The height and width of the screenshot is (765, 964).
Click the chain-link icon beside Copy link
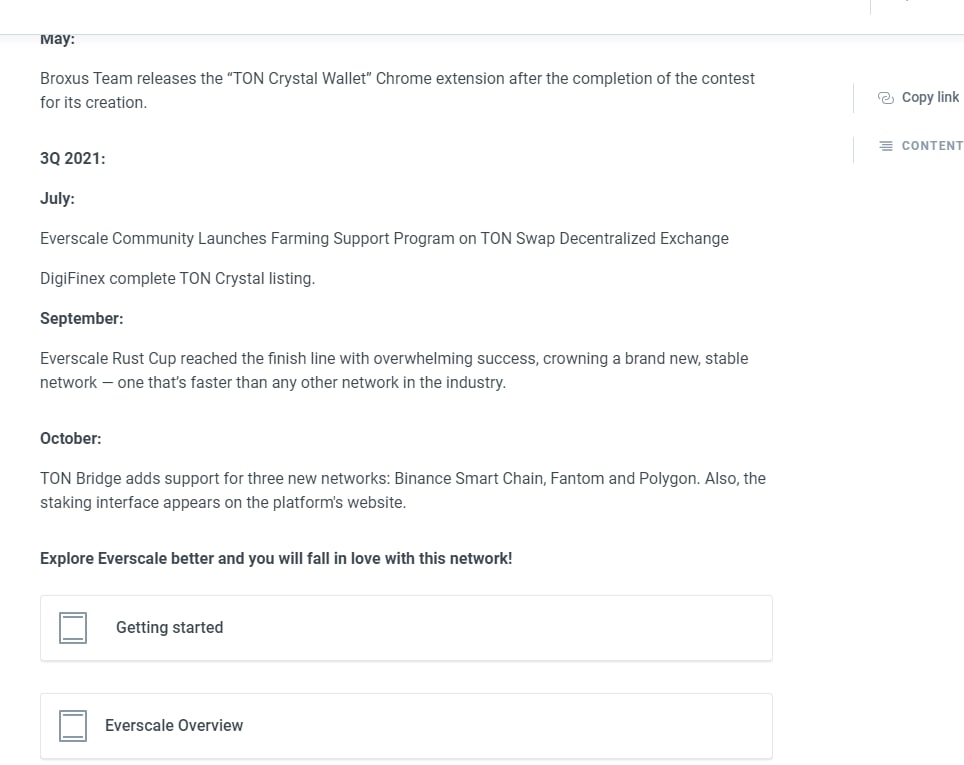tap(885, 97)
